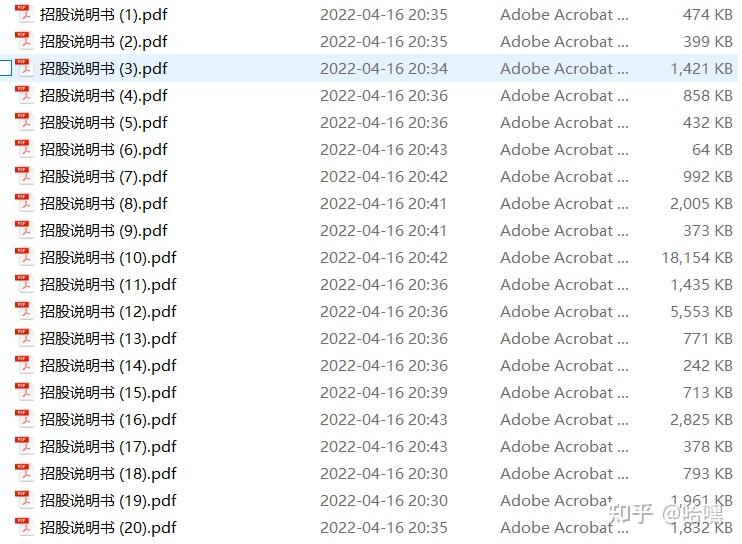Select the 18,154 KB file size entry
The image size is (742, 544).
tap(697, 257)
